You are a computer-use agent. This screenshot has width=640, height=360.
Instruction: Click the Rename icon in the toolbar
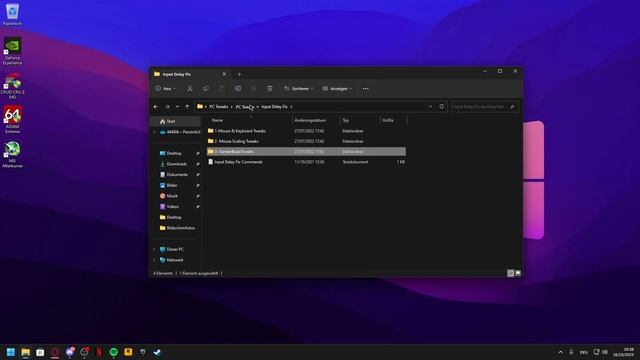point(238,89)
